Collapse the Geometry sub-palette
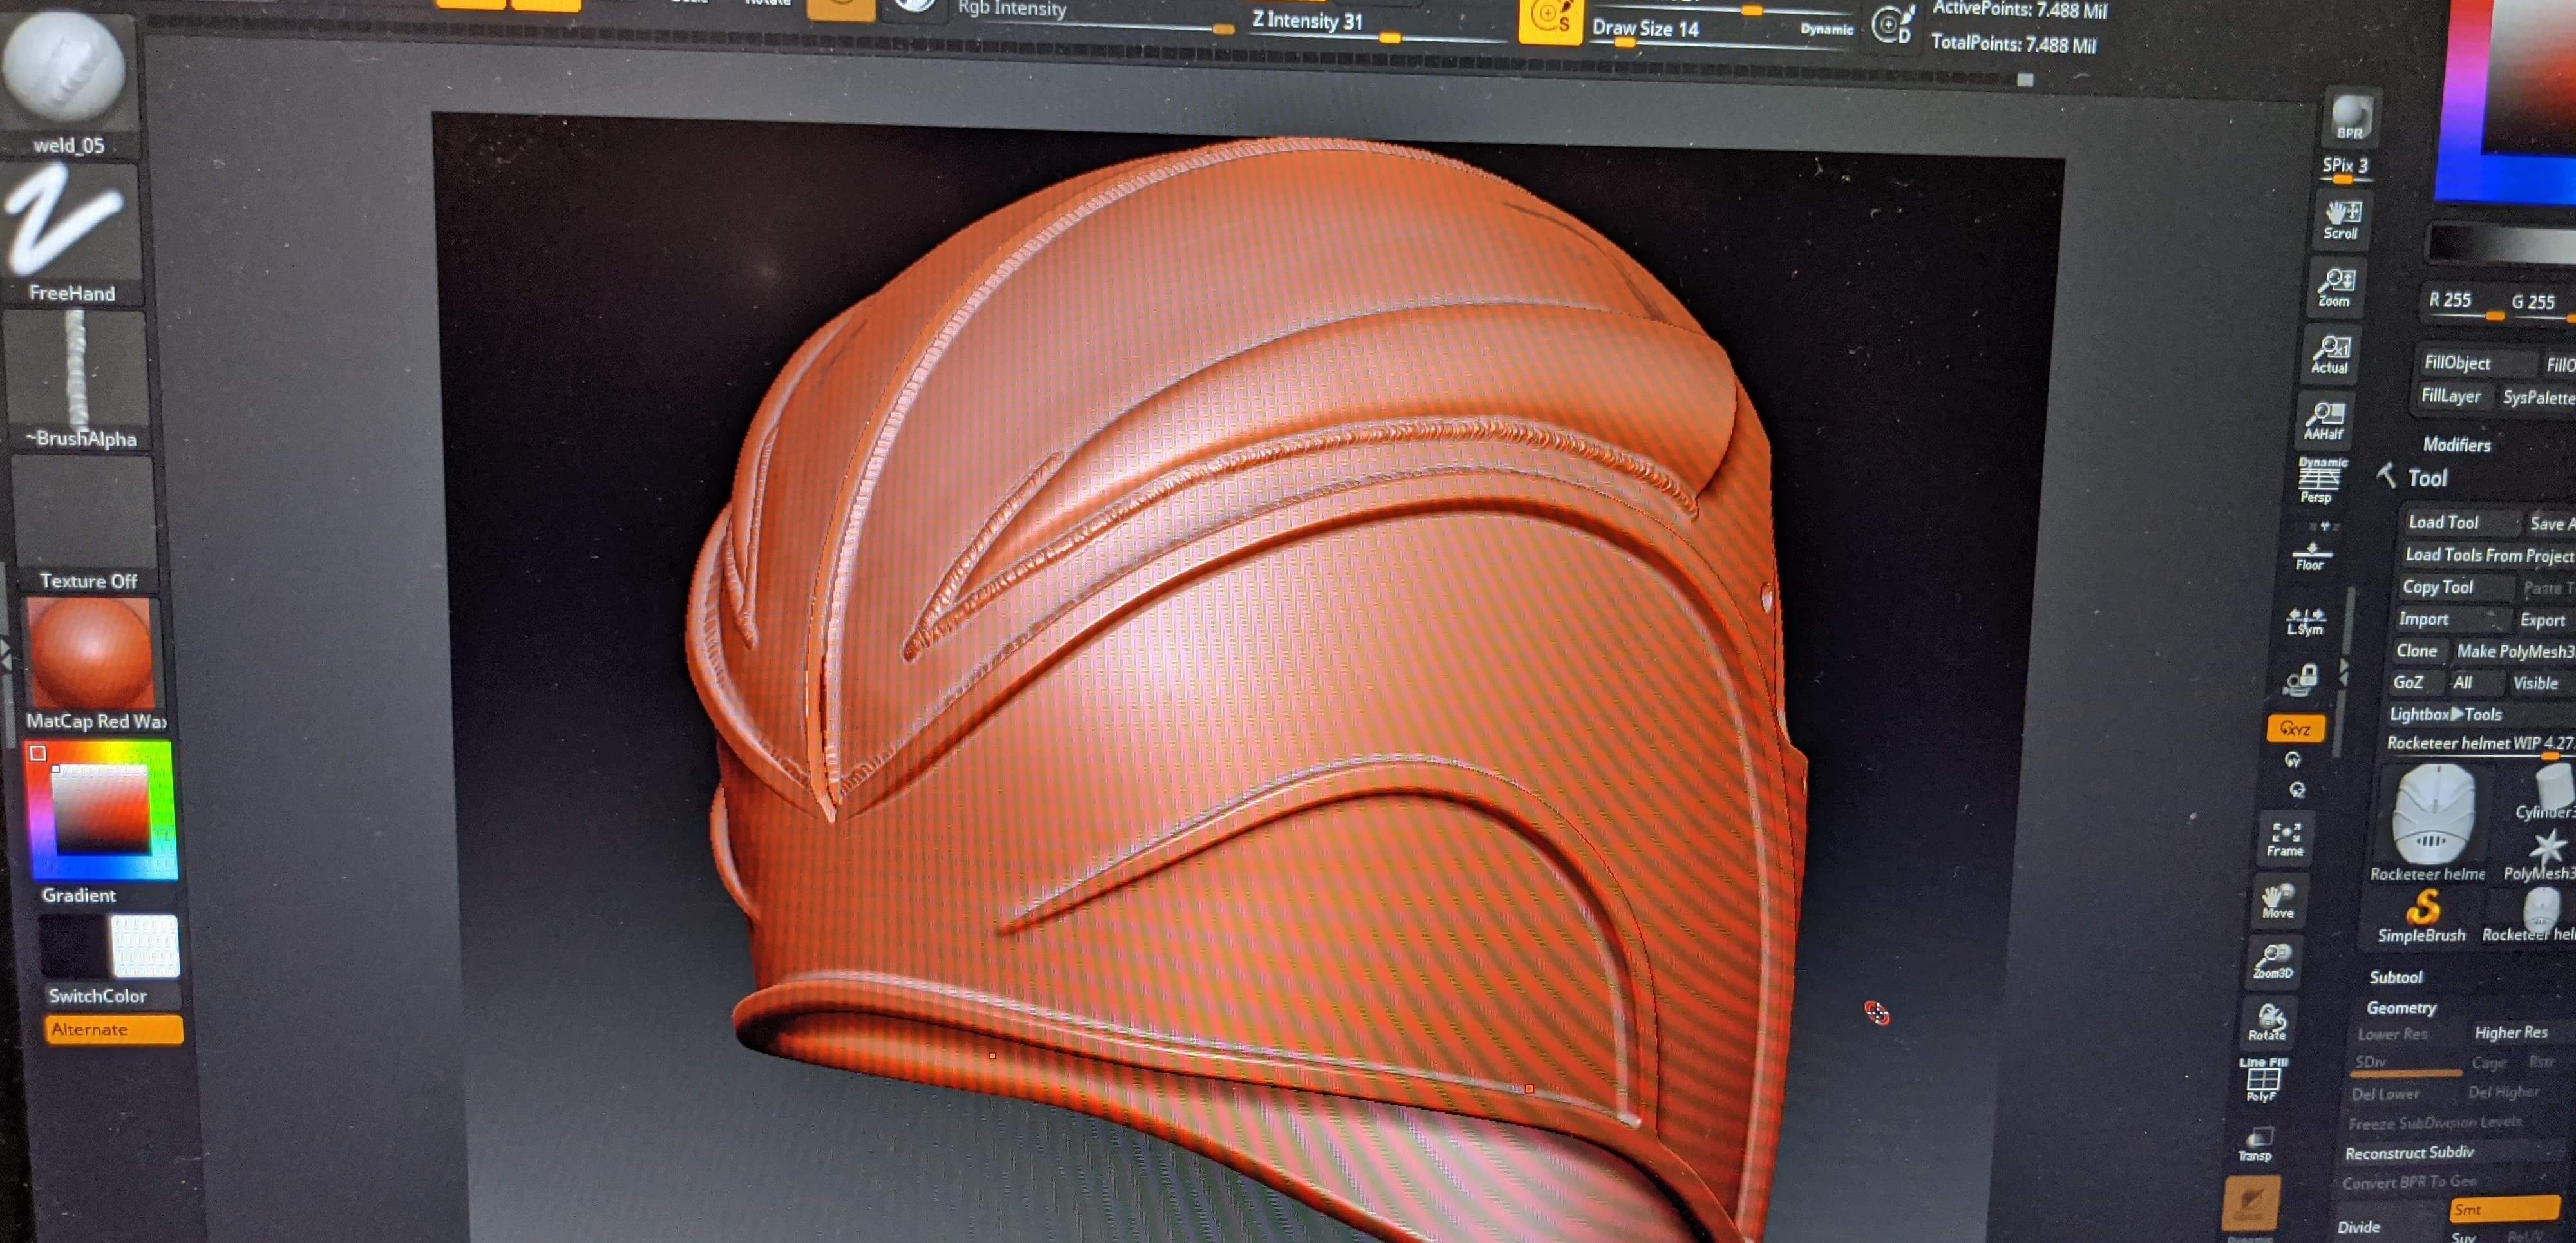 click(x=2400, y=1007)
